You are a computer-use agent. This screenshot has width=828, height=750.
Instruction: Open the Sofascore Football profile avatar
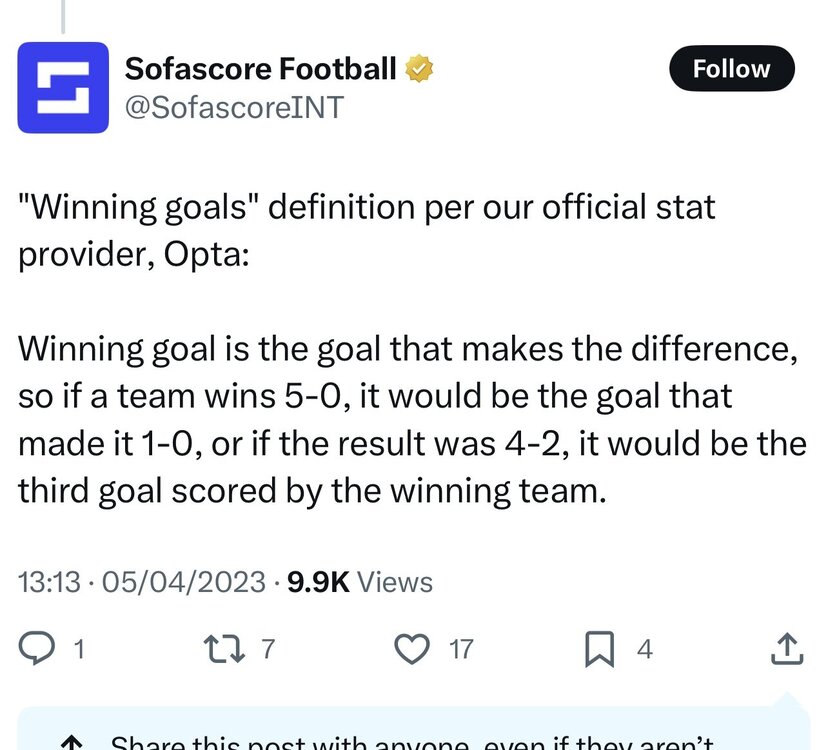(x=63, y=87)
